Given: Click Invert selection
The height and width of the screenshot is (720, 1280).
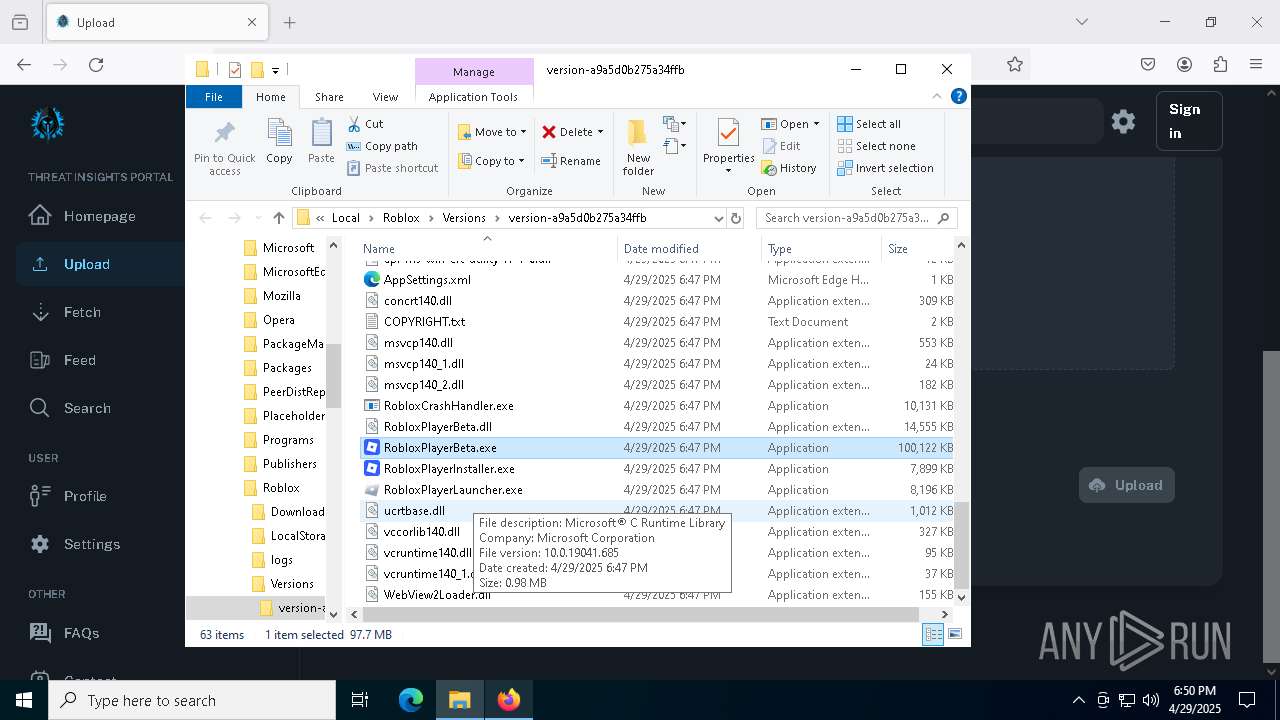Looking at the screenshot, I should click(885, 168).
